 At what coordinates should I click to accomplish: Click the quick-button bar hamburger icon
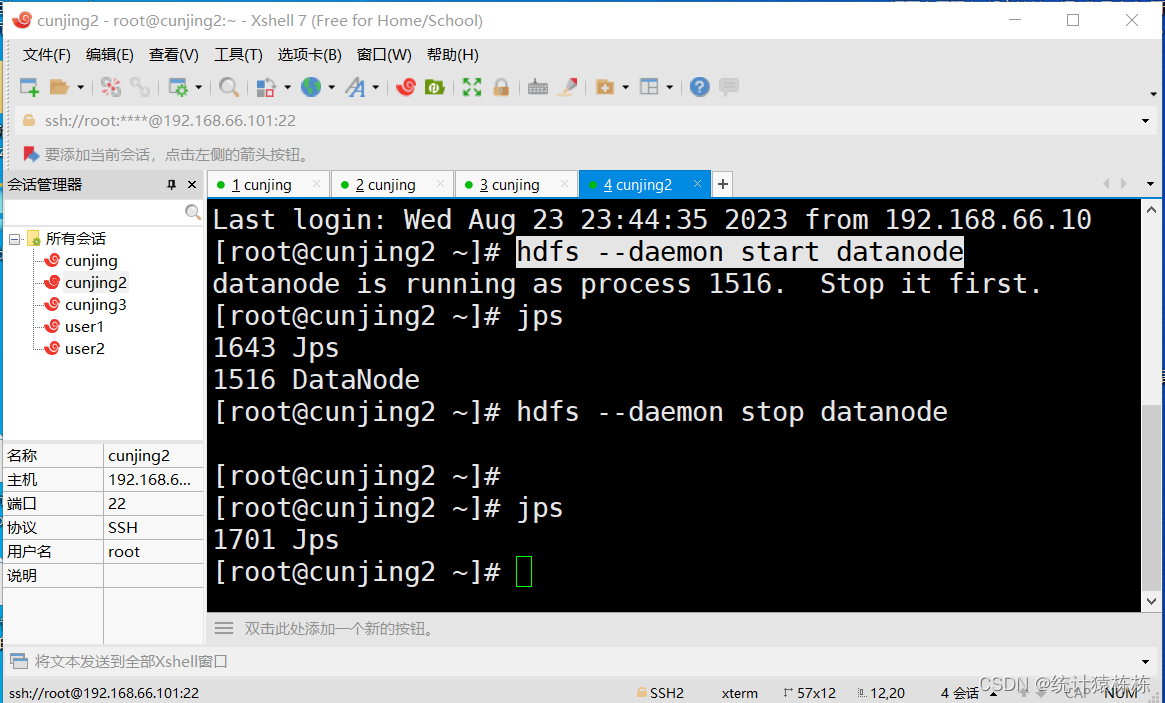(224, 629)
